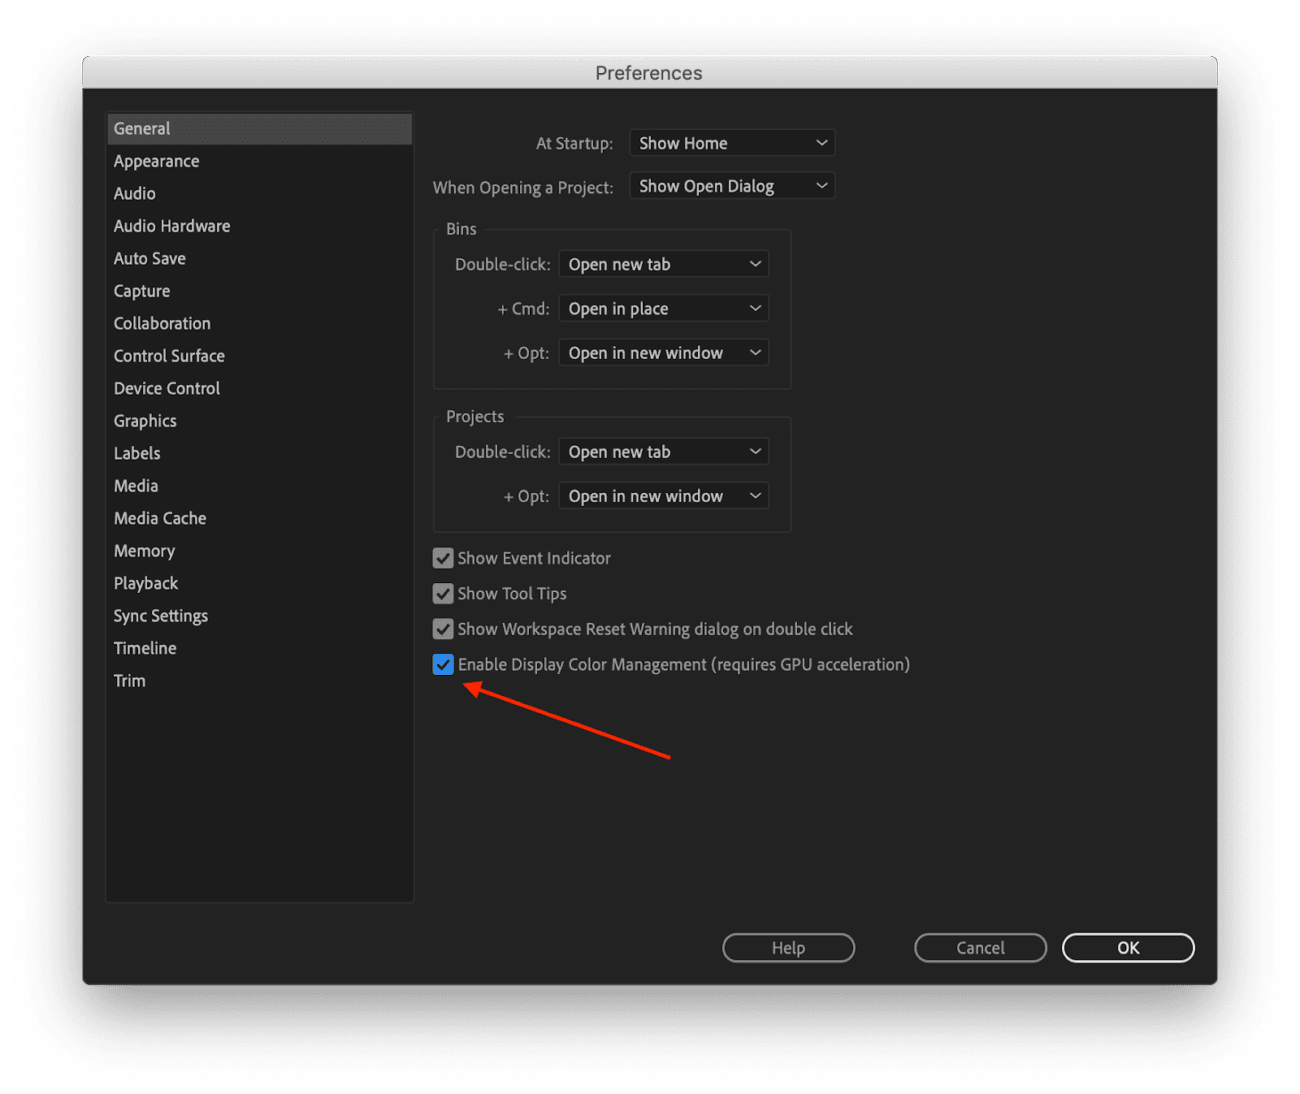This screenshot has width=1300, height=1094.
Task: Uncheck Show Workspace Reset Warning dialog
Action: [x=443, y=629]
